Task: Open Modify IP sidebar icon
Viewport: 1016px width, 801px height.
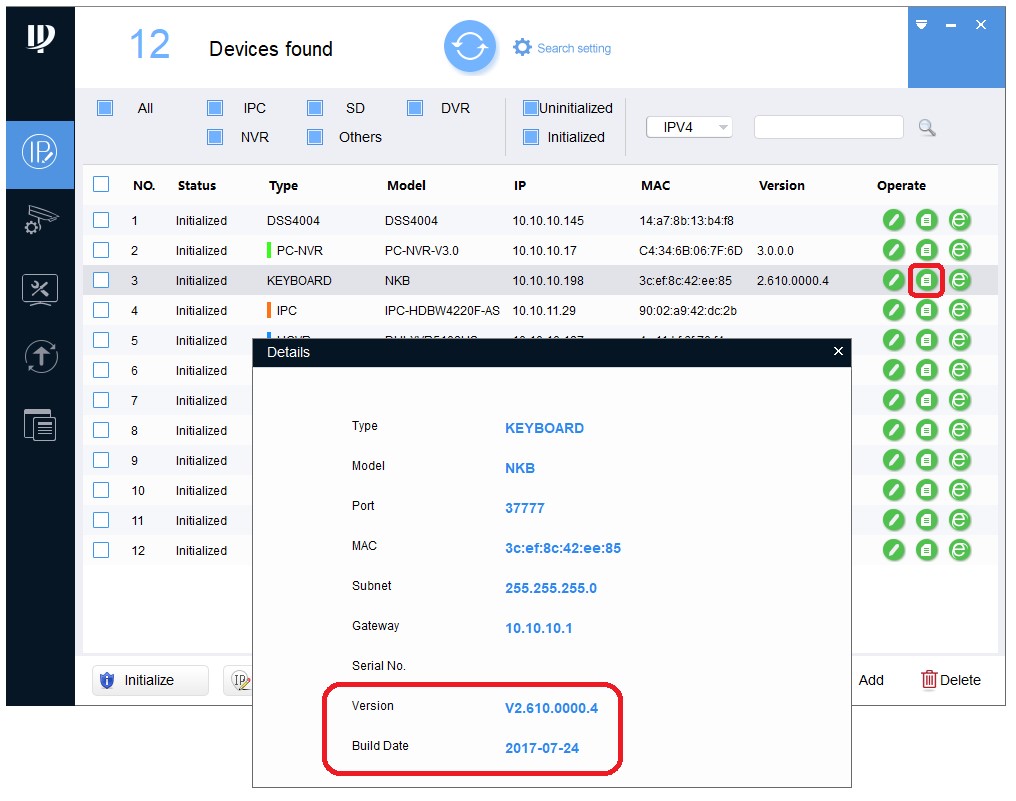Action: [40, 153]
